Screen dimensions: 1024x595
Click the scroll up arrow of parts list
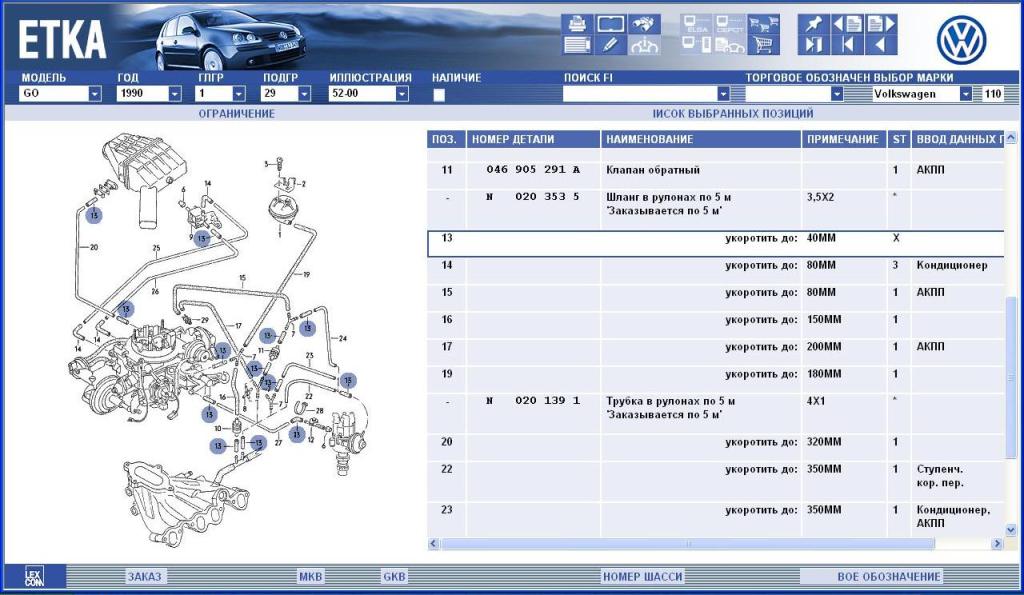(1011, 138)
